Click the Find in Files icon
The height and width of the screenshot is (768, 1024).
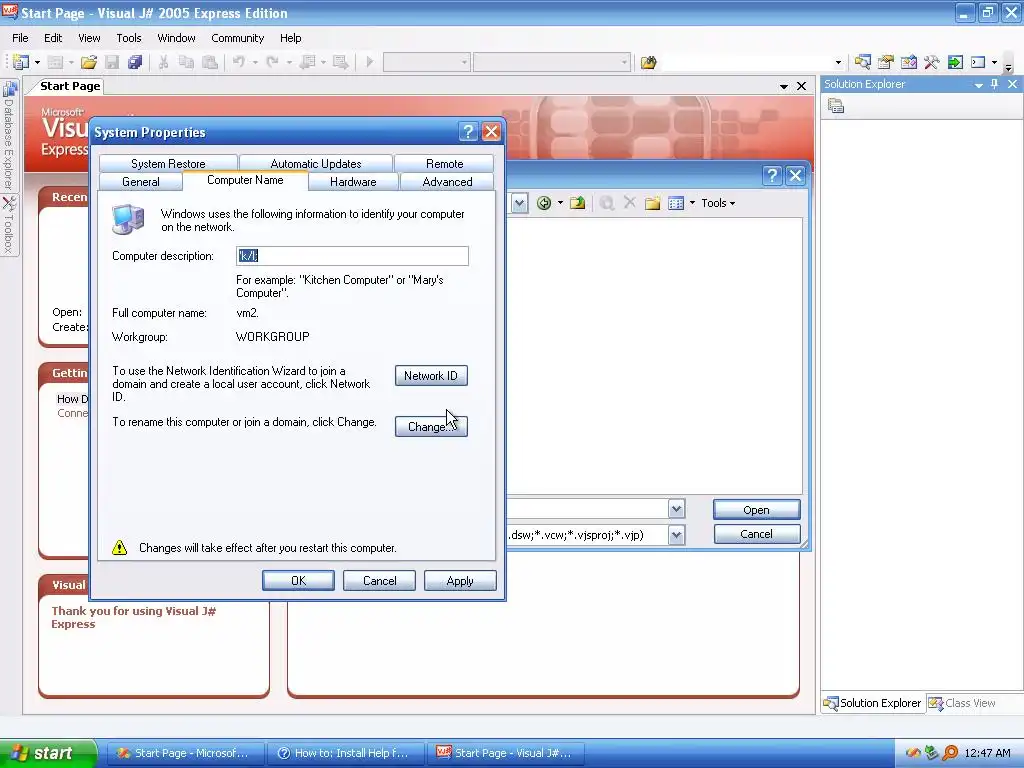648,63
